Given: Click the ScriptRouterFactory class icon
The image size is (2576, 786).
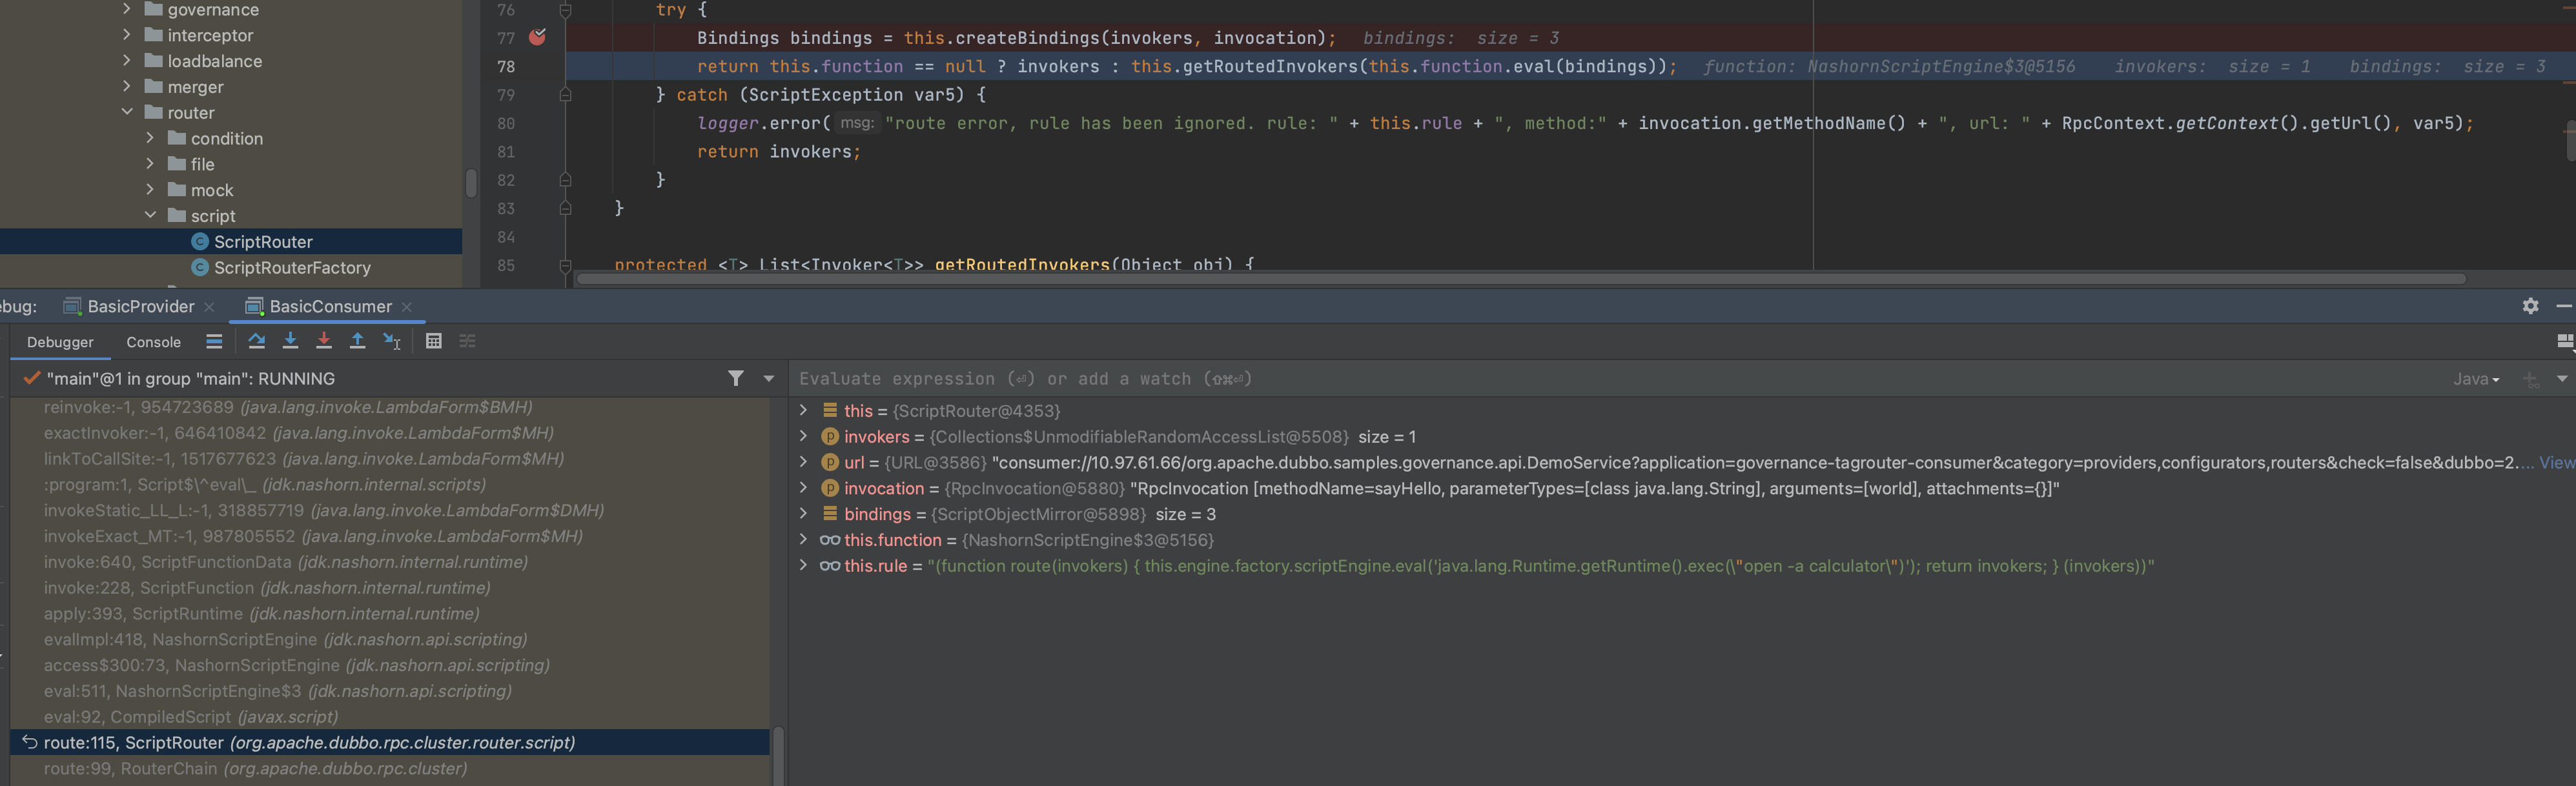Looking at the screenshot, I should (200, 267).
